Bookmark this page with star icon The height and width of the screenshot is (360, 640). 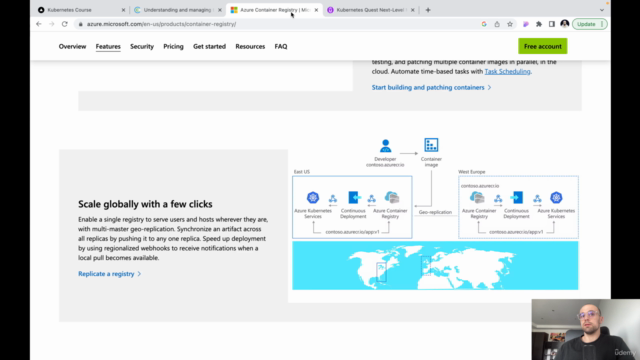coord(510,24)
